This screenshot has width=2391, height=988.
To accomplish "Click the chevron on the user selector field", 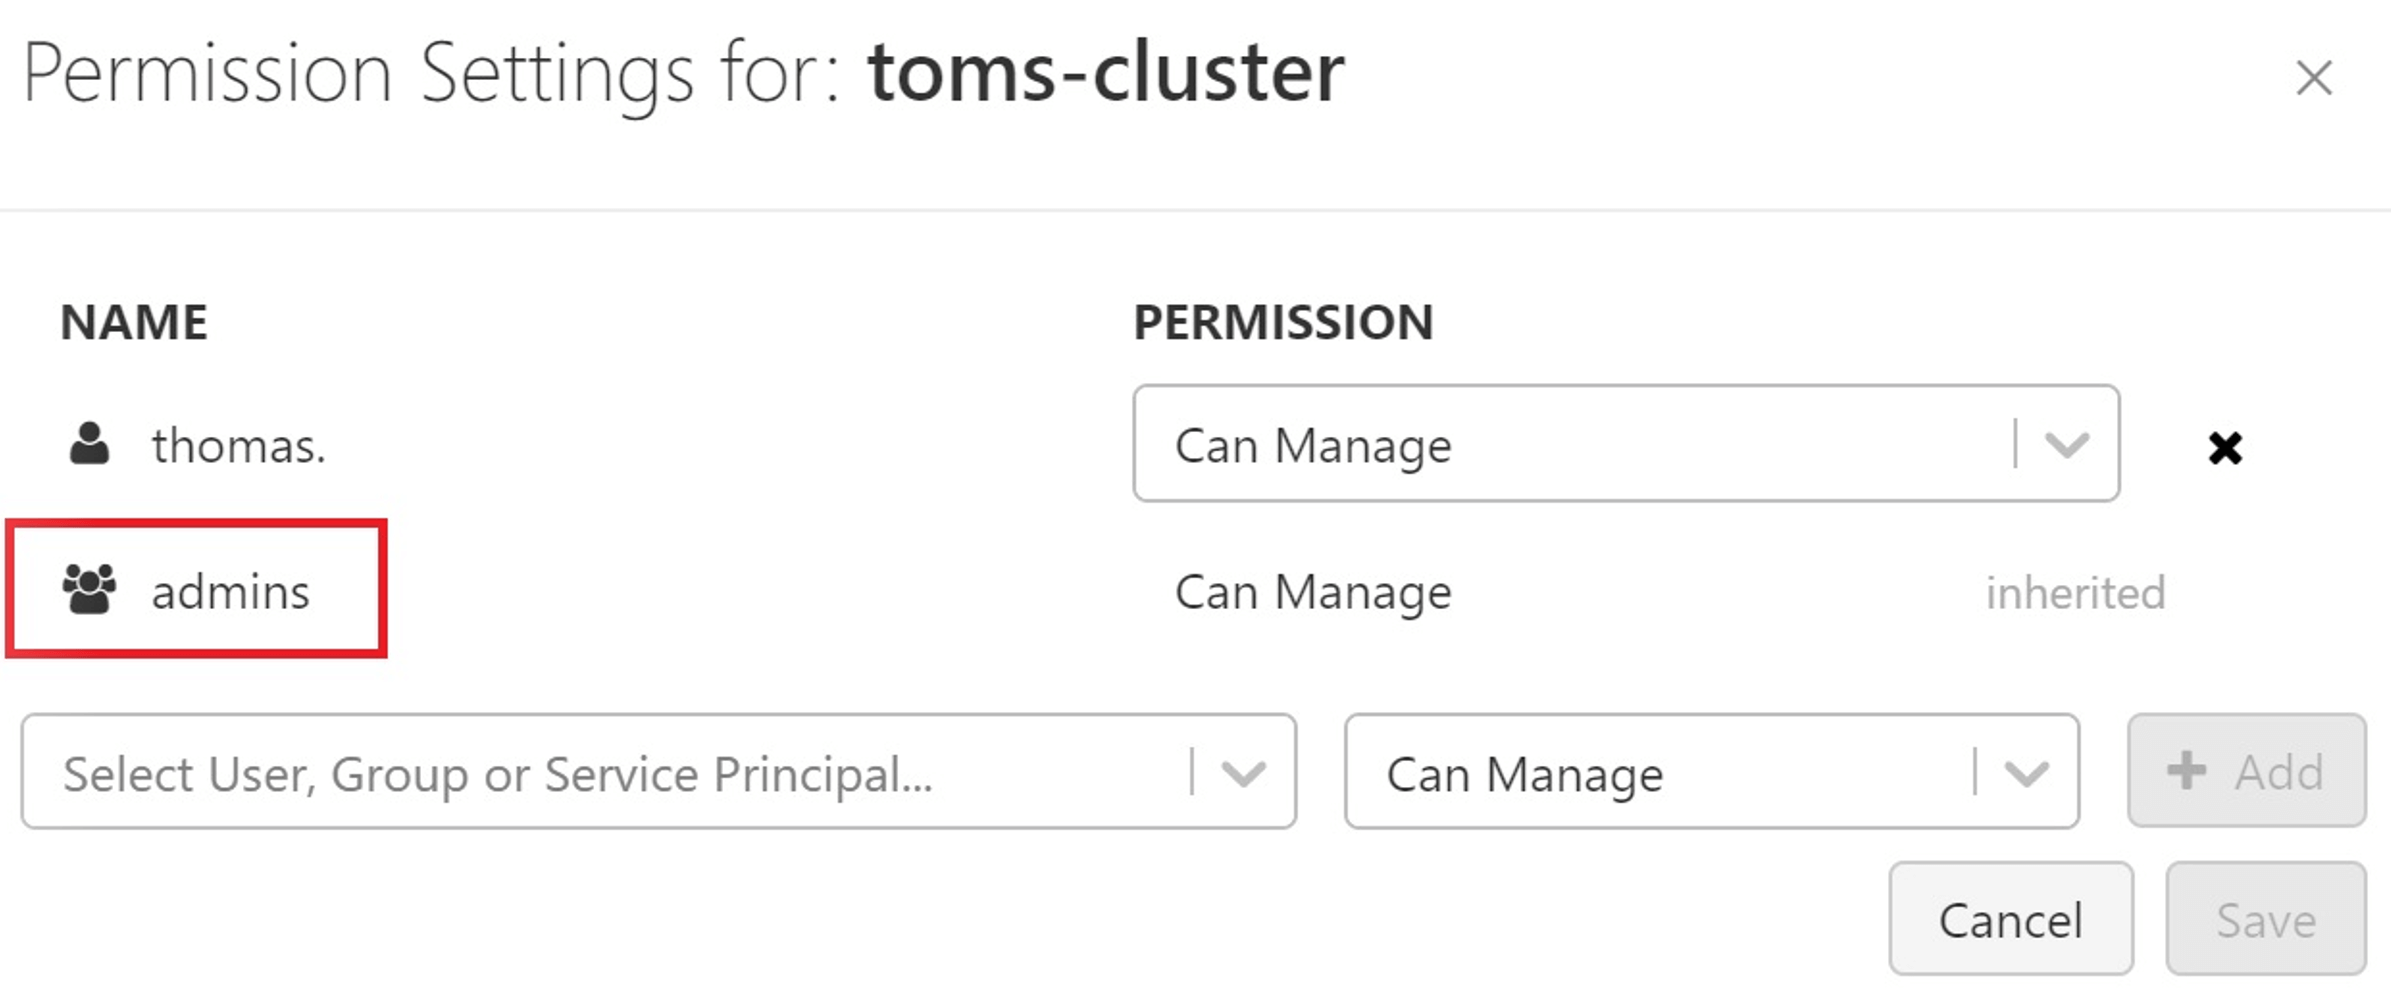I will (1245, 771).
